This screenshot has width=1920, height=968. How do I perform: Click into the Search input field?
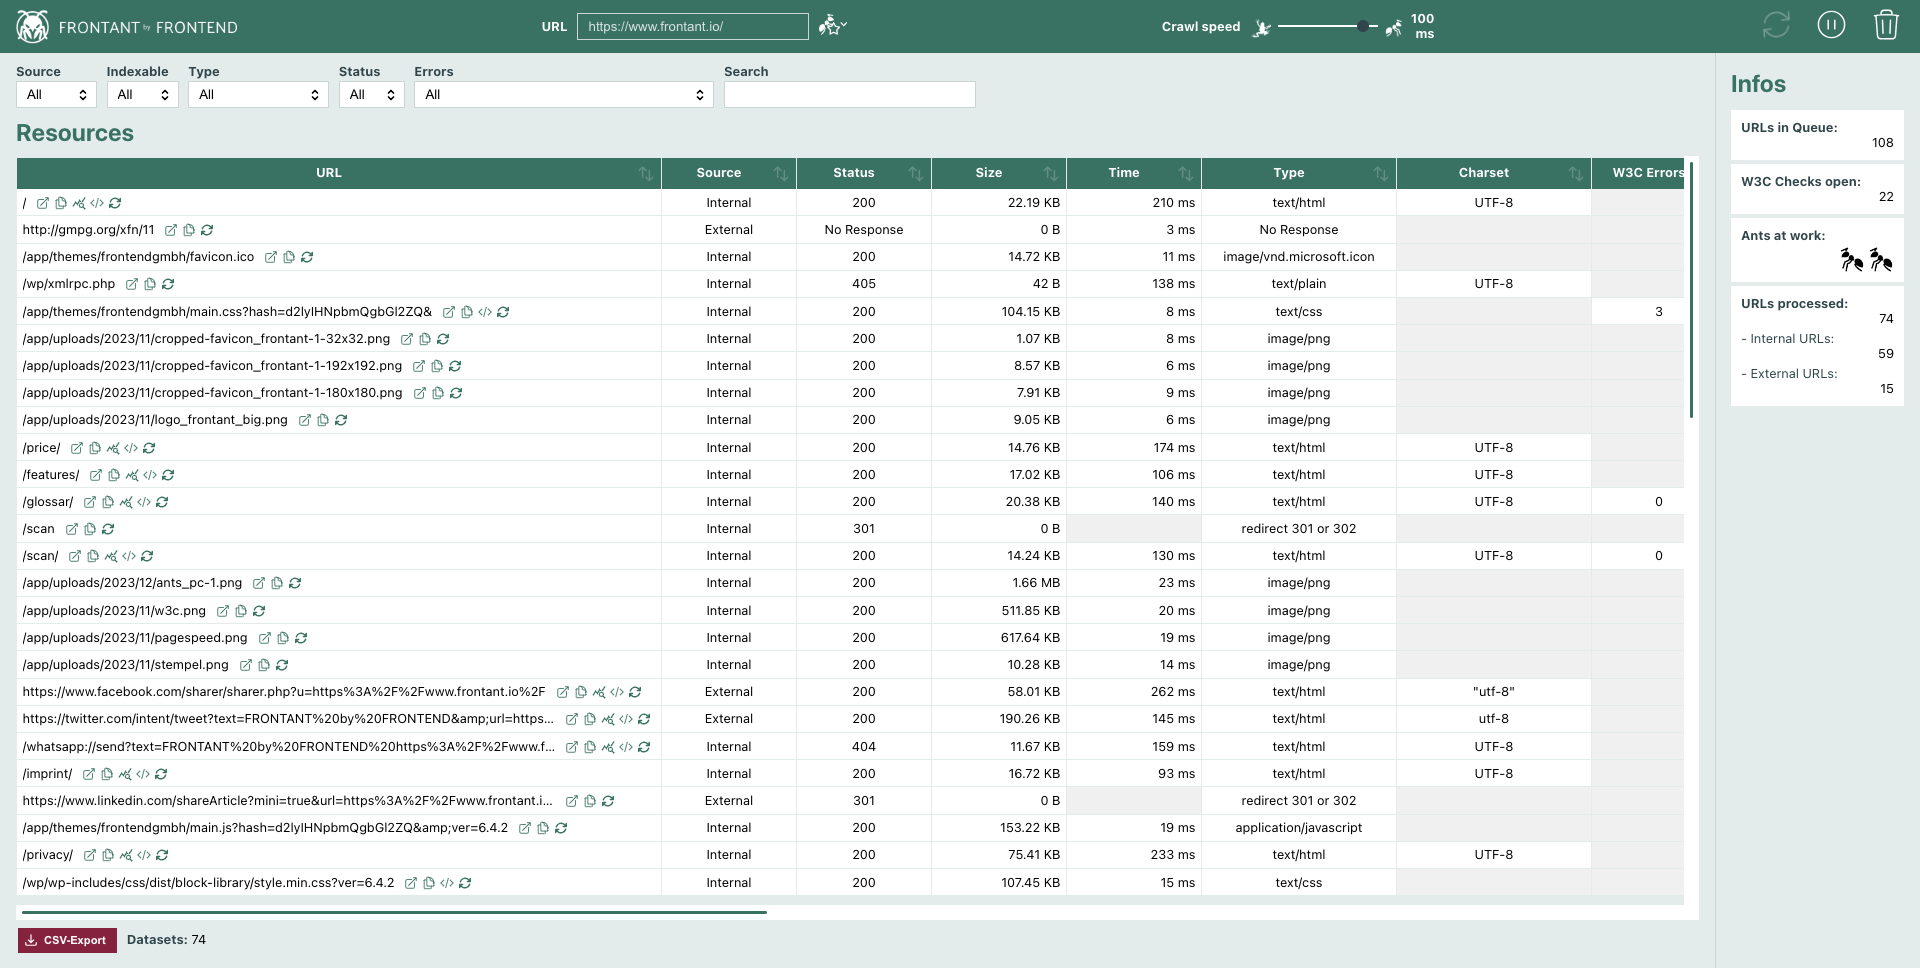(849, 94)
